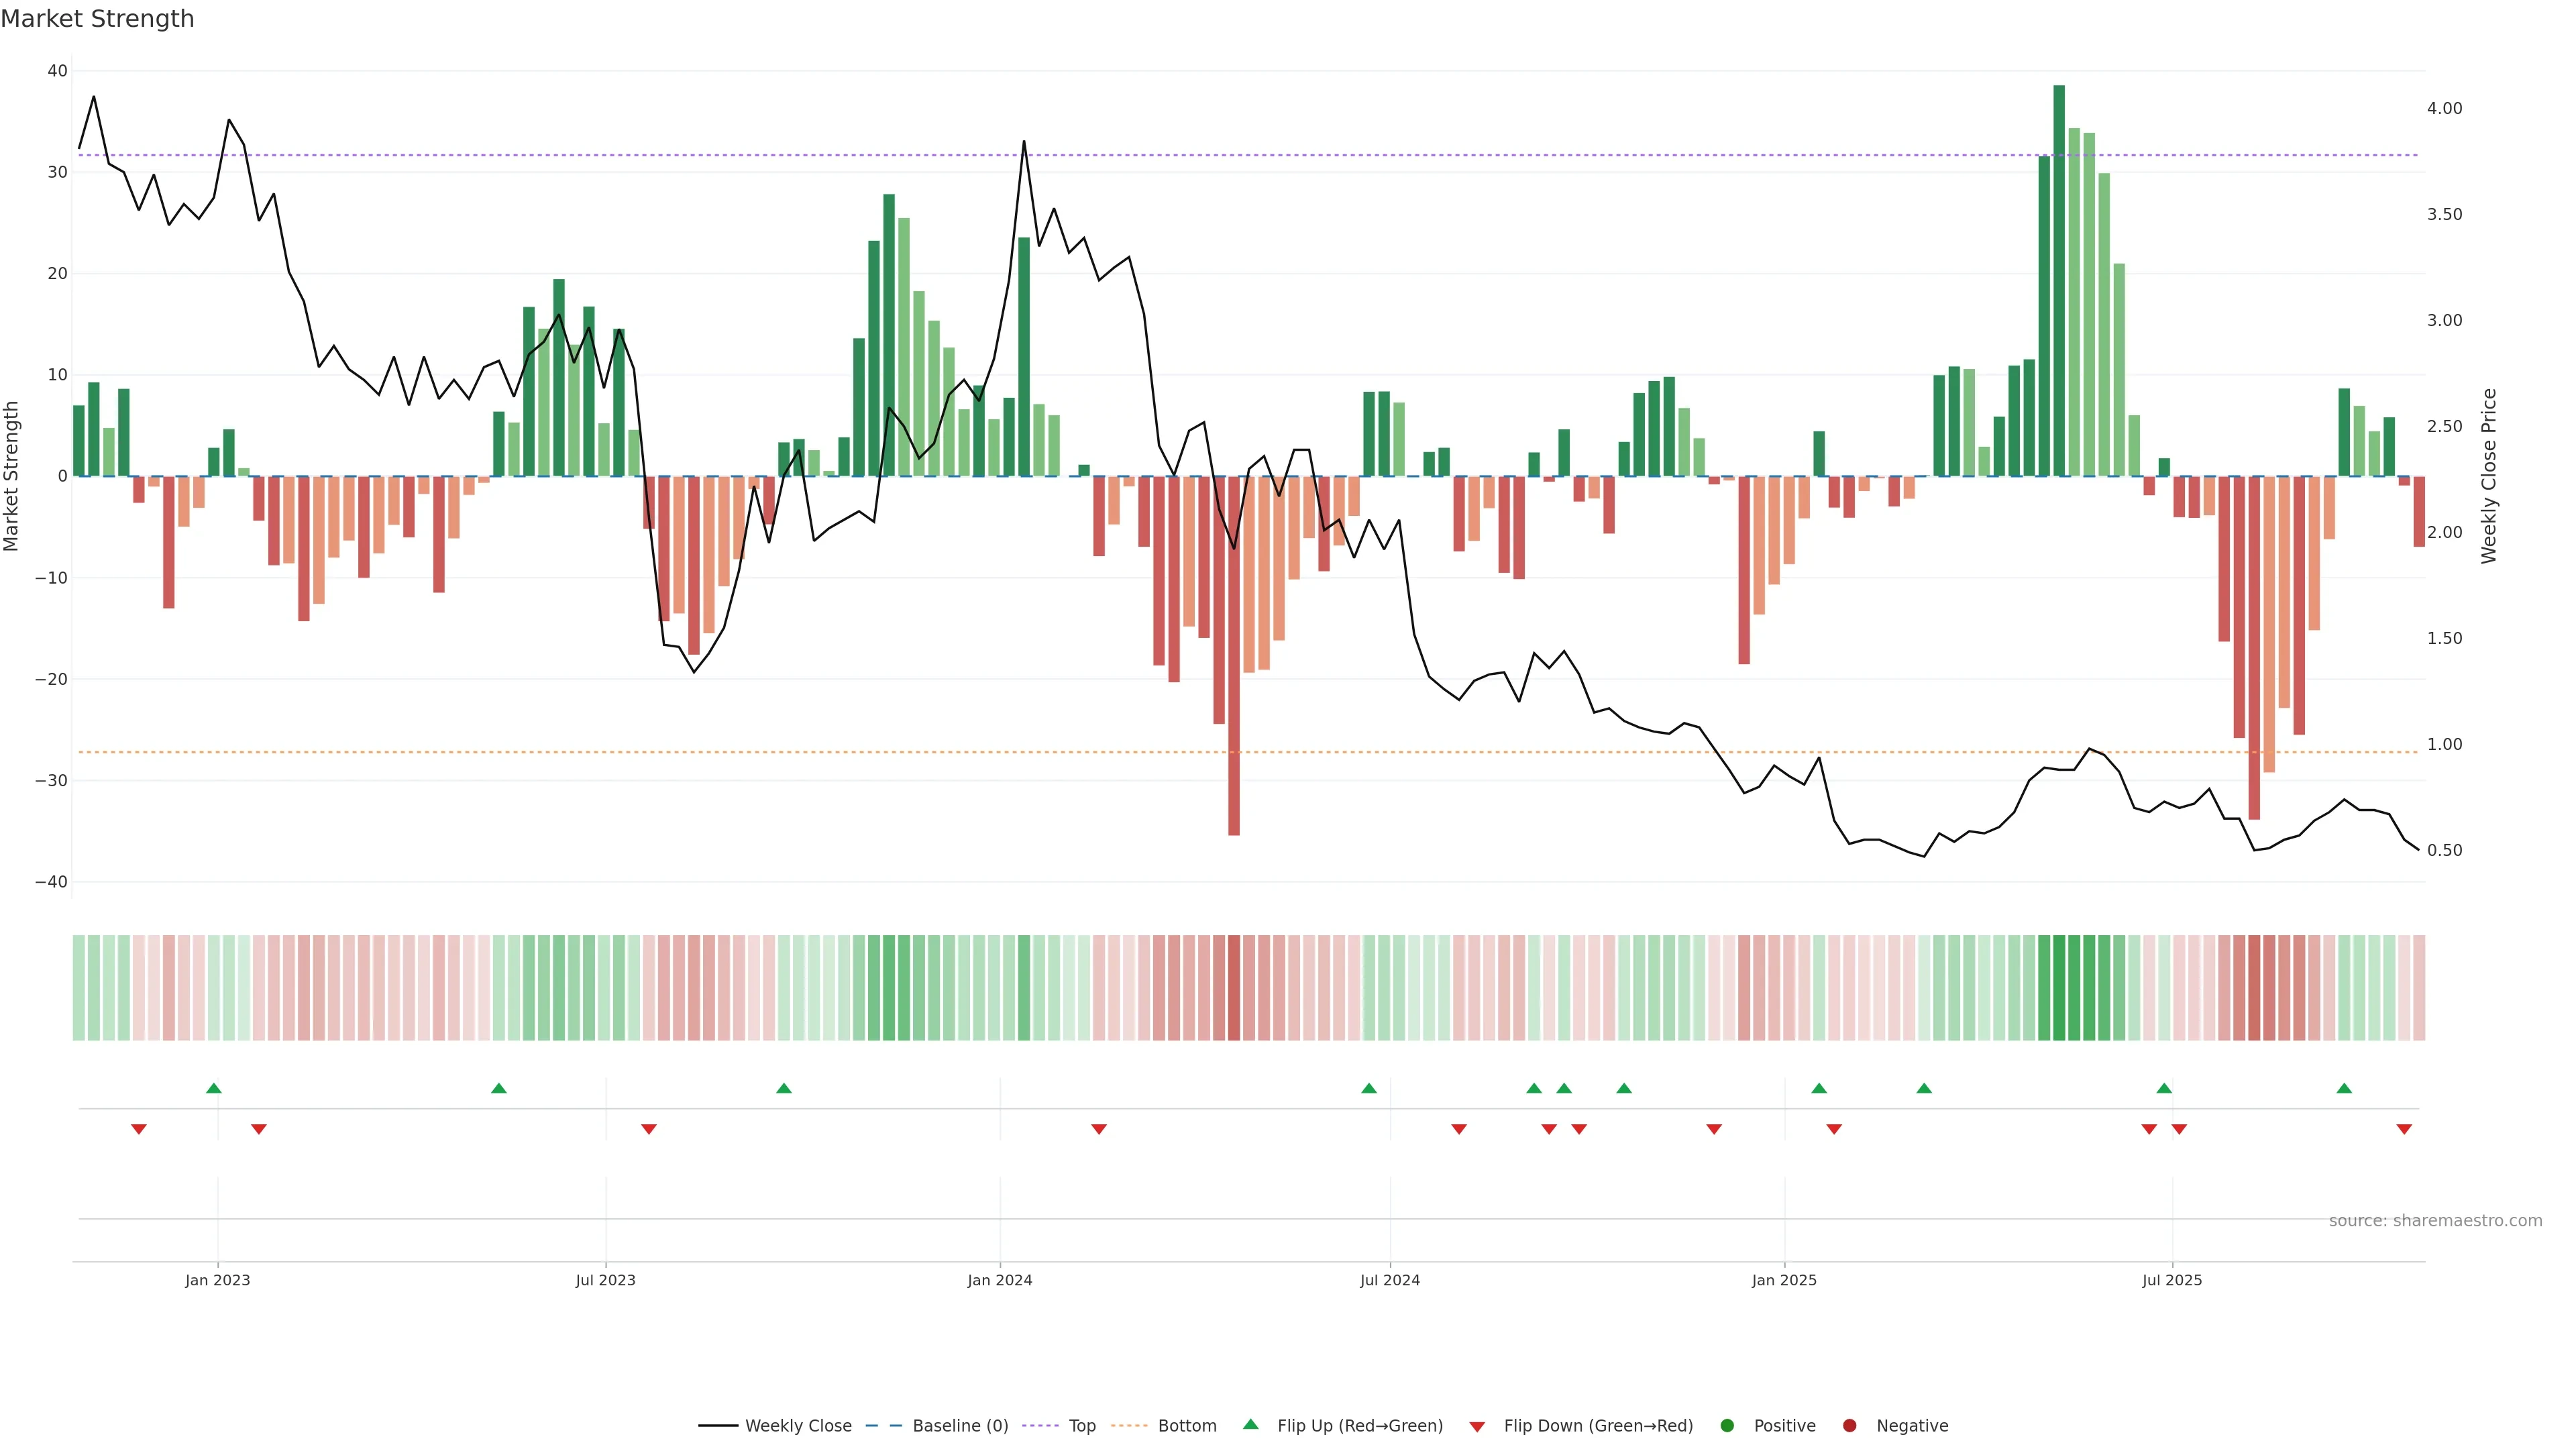The height and width of the screenshot is (1449, 2576).
Task: Click the Positive green circle legend icon
Action: (x=1727, y=1426)
